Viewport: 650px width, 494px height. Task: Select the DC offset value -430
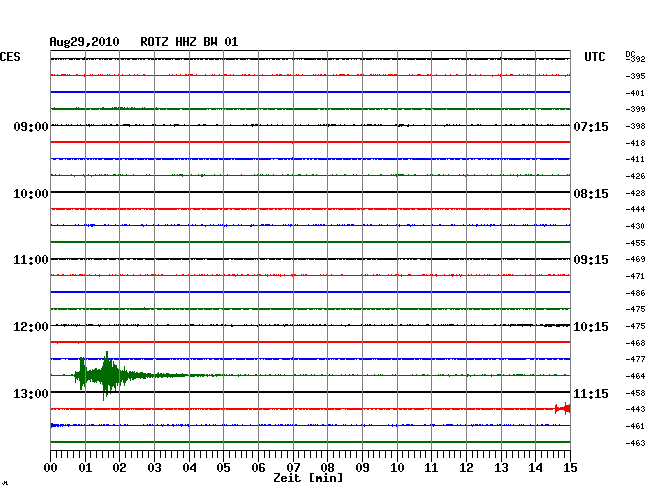click(635, 226)
